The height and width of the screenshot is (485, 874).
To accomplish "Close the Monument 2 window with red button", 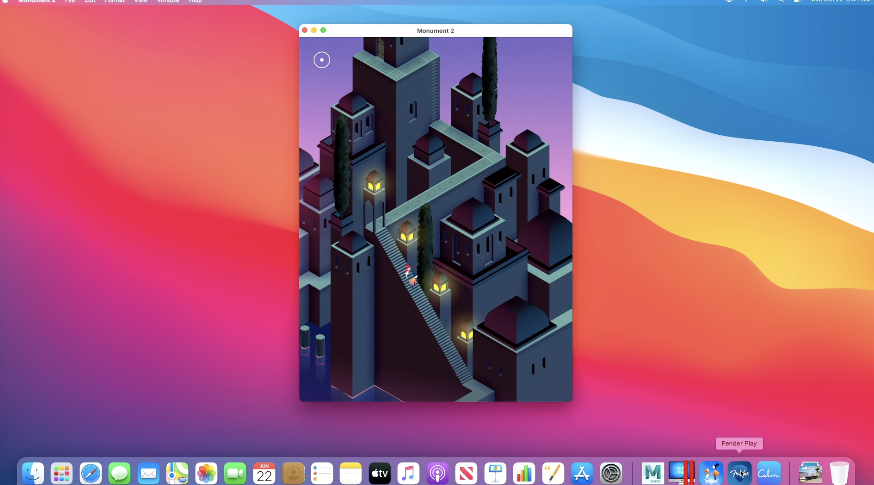I will 305,30.
